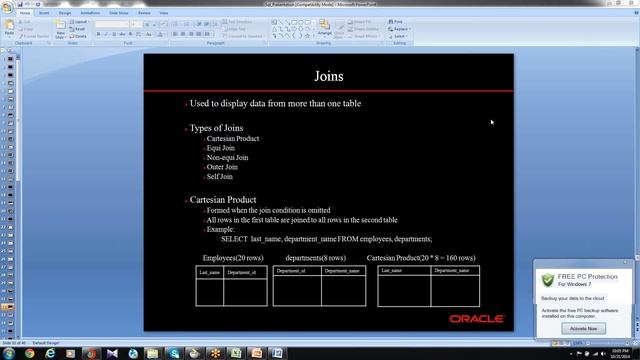Switch to the Review ribbon tab

click(x=144, y=13)
